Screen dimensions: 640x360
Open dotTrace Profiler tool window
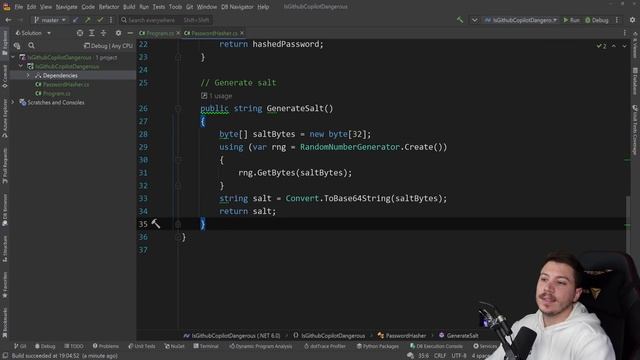pyautogui.click(x=325, y=346)
